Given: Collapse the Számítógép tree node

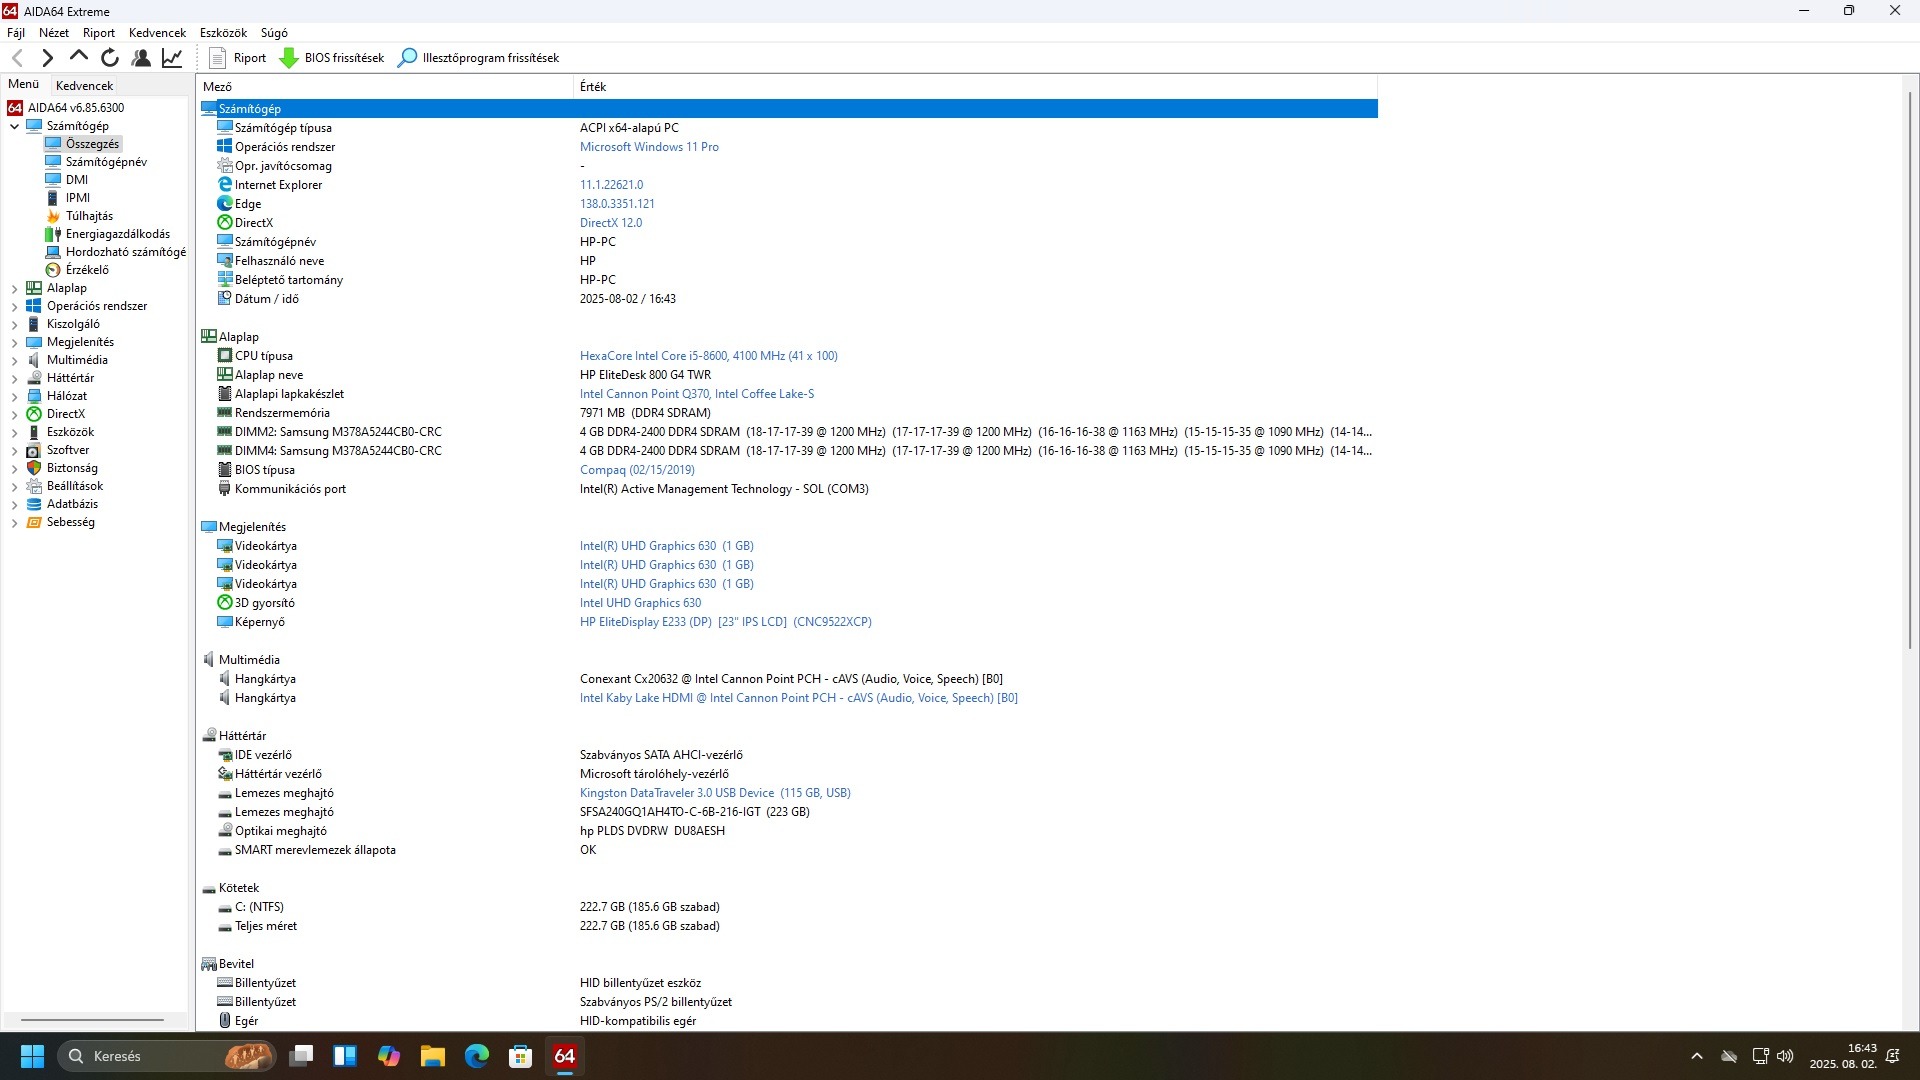Looking at the screenshot, I should (14, 126).
